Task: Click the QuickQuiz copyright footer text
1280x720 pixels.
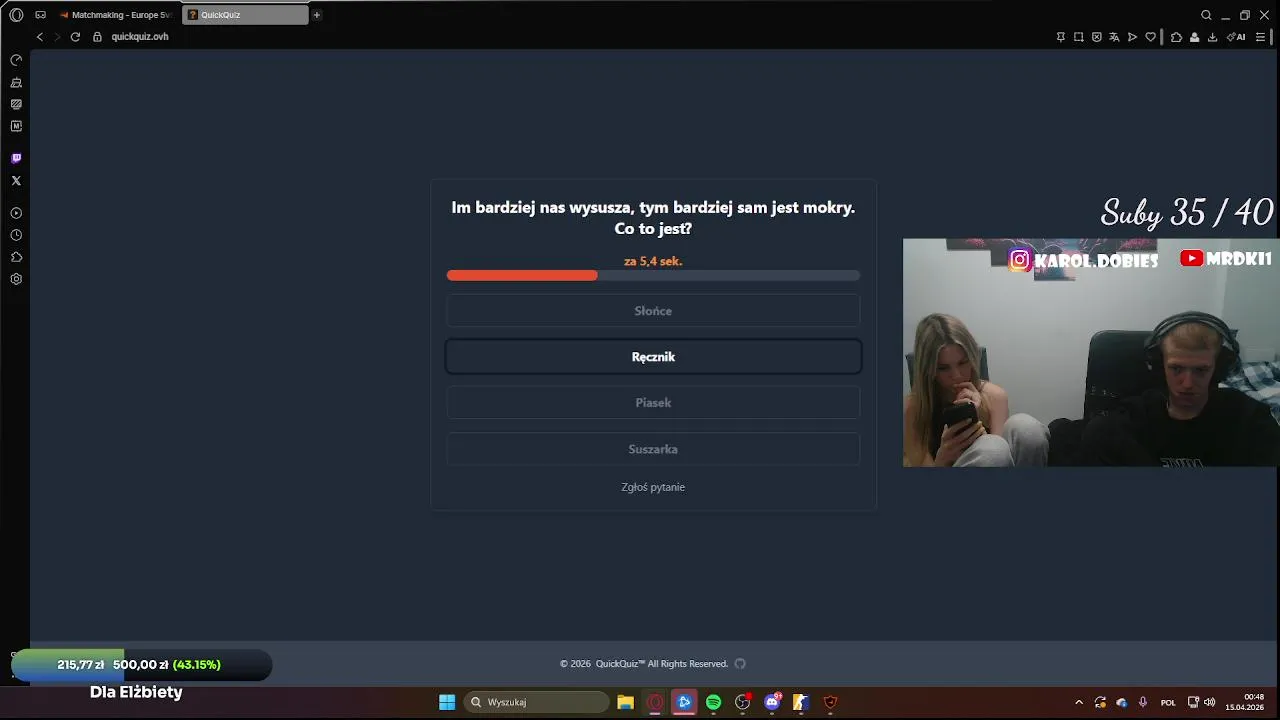Action: (644, 664)
